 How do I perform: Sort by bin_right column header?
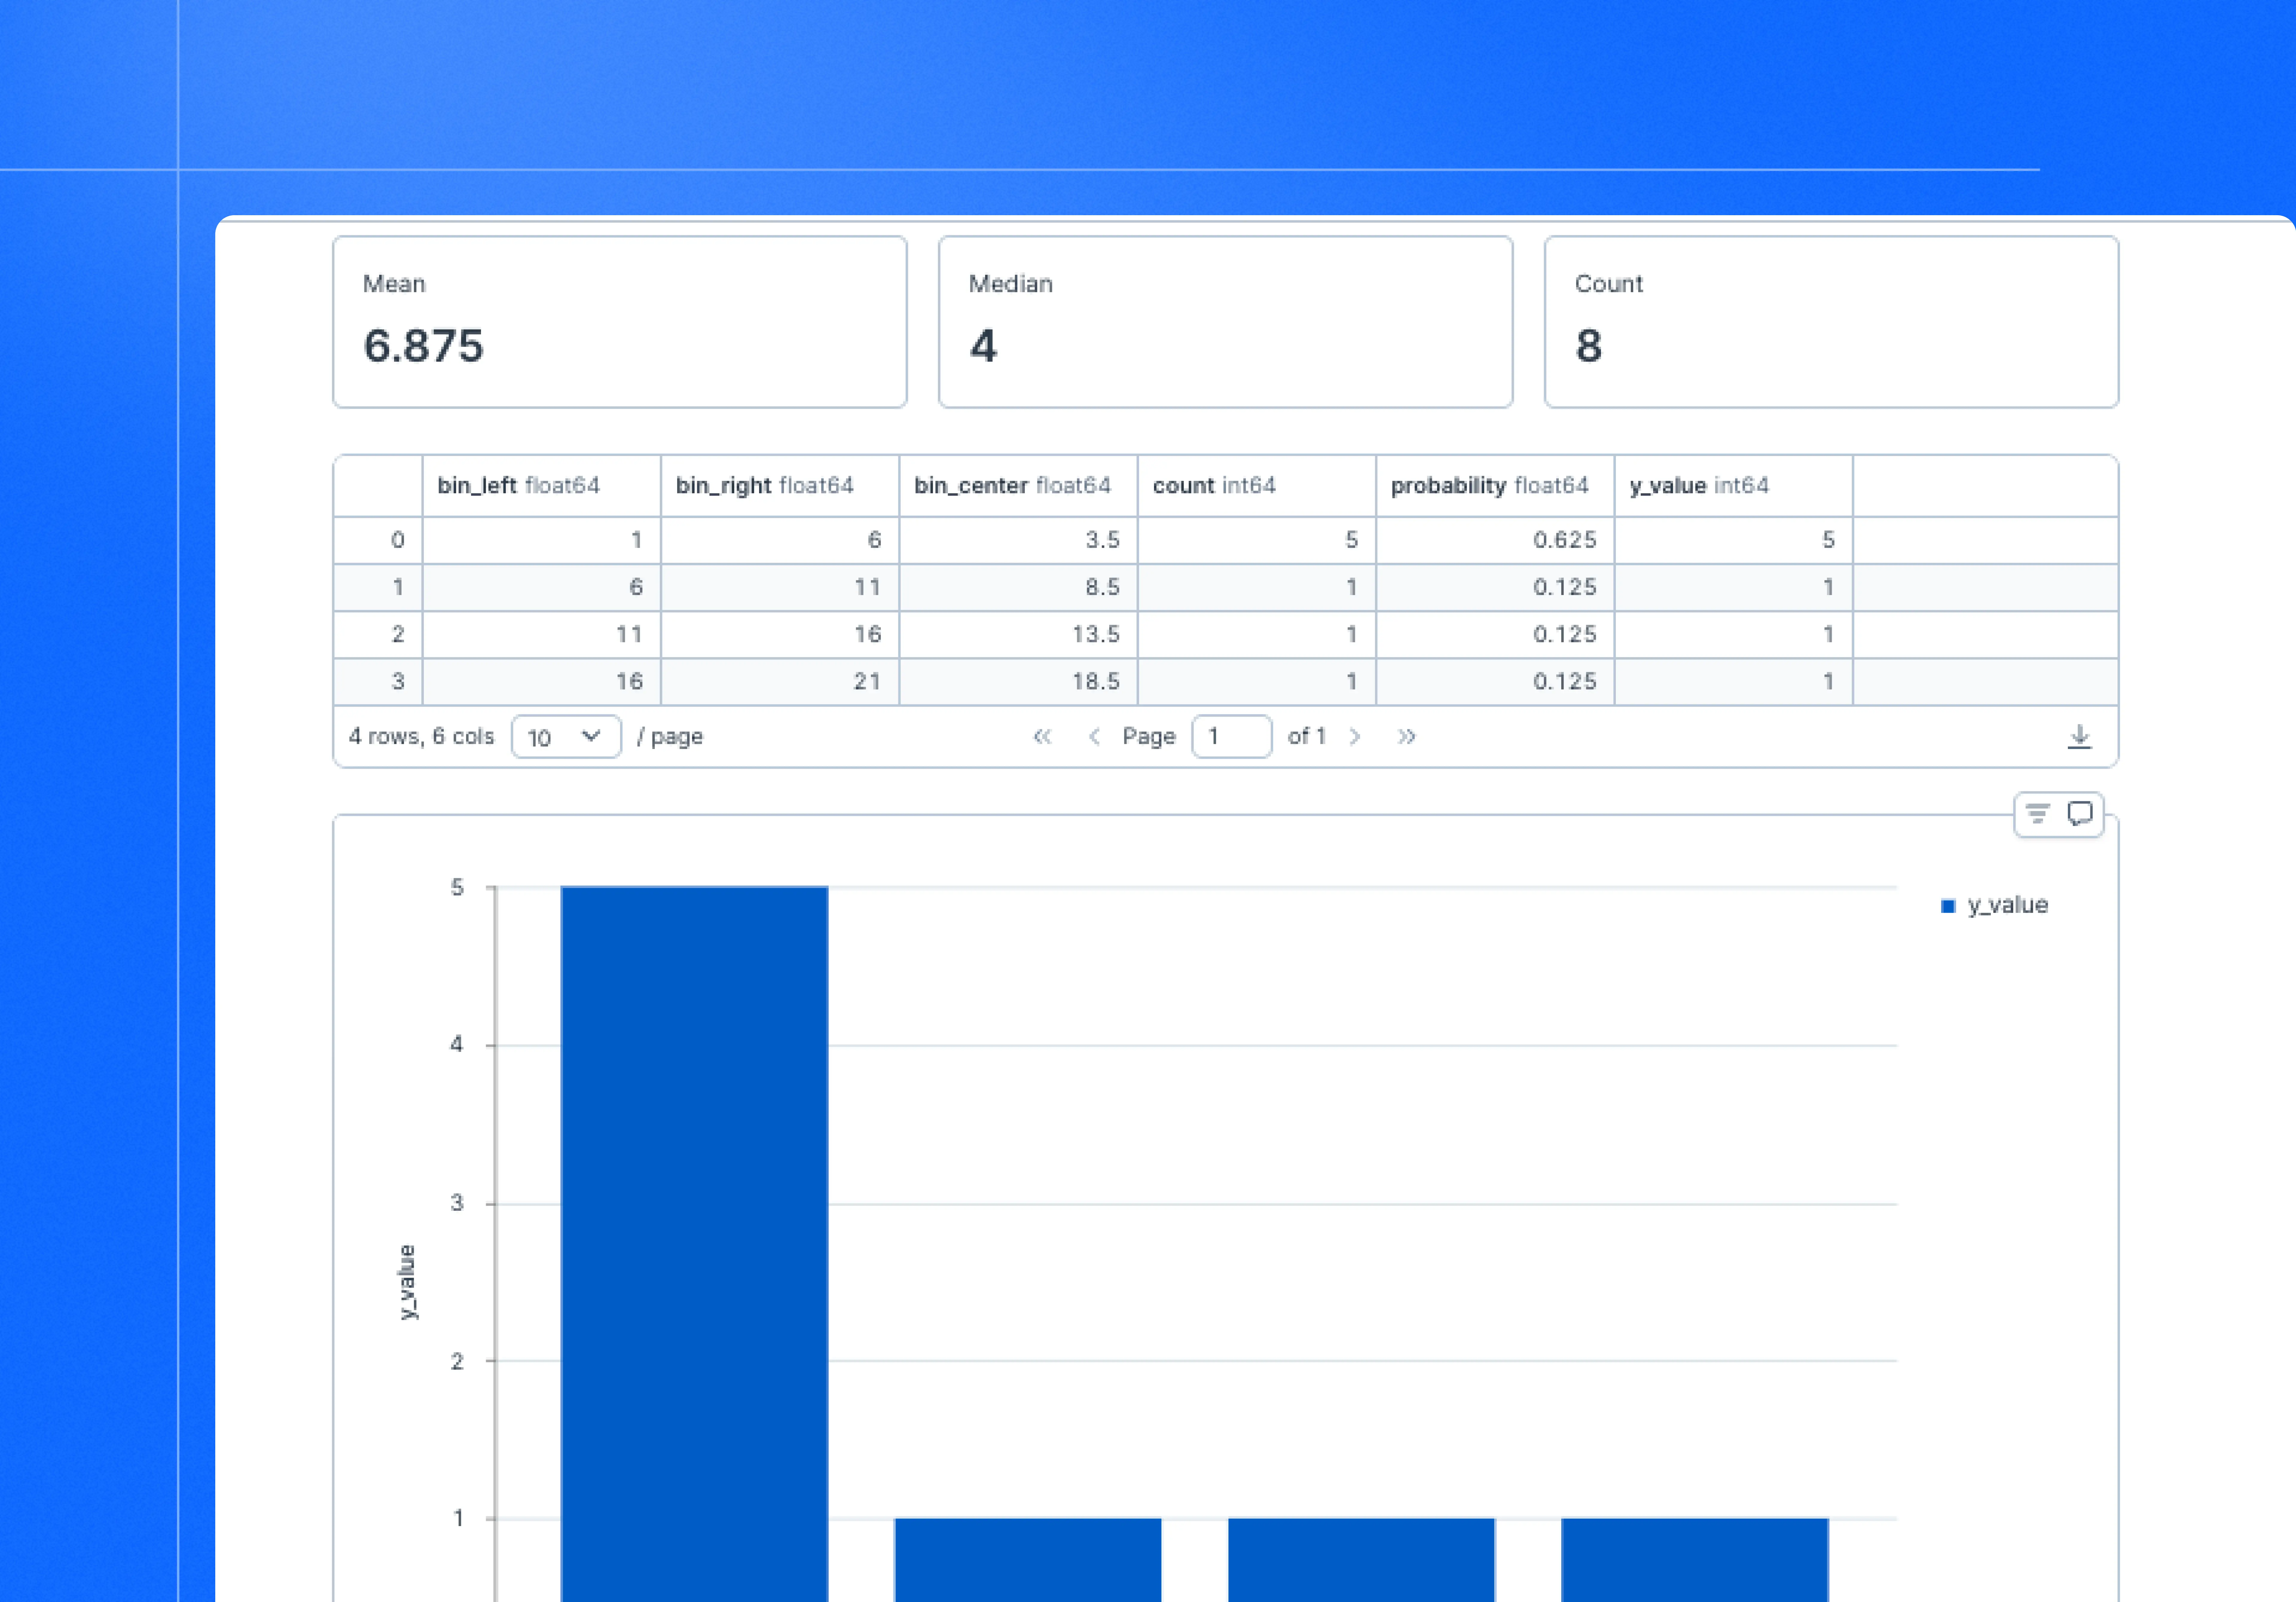coord(764,486)
